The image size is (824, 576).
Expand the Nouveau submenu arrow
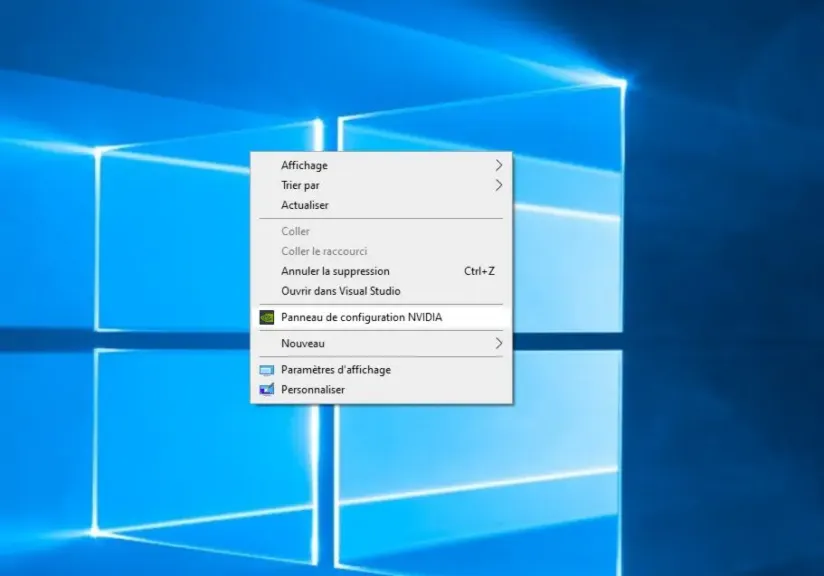tap(498, 344)
